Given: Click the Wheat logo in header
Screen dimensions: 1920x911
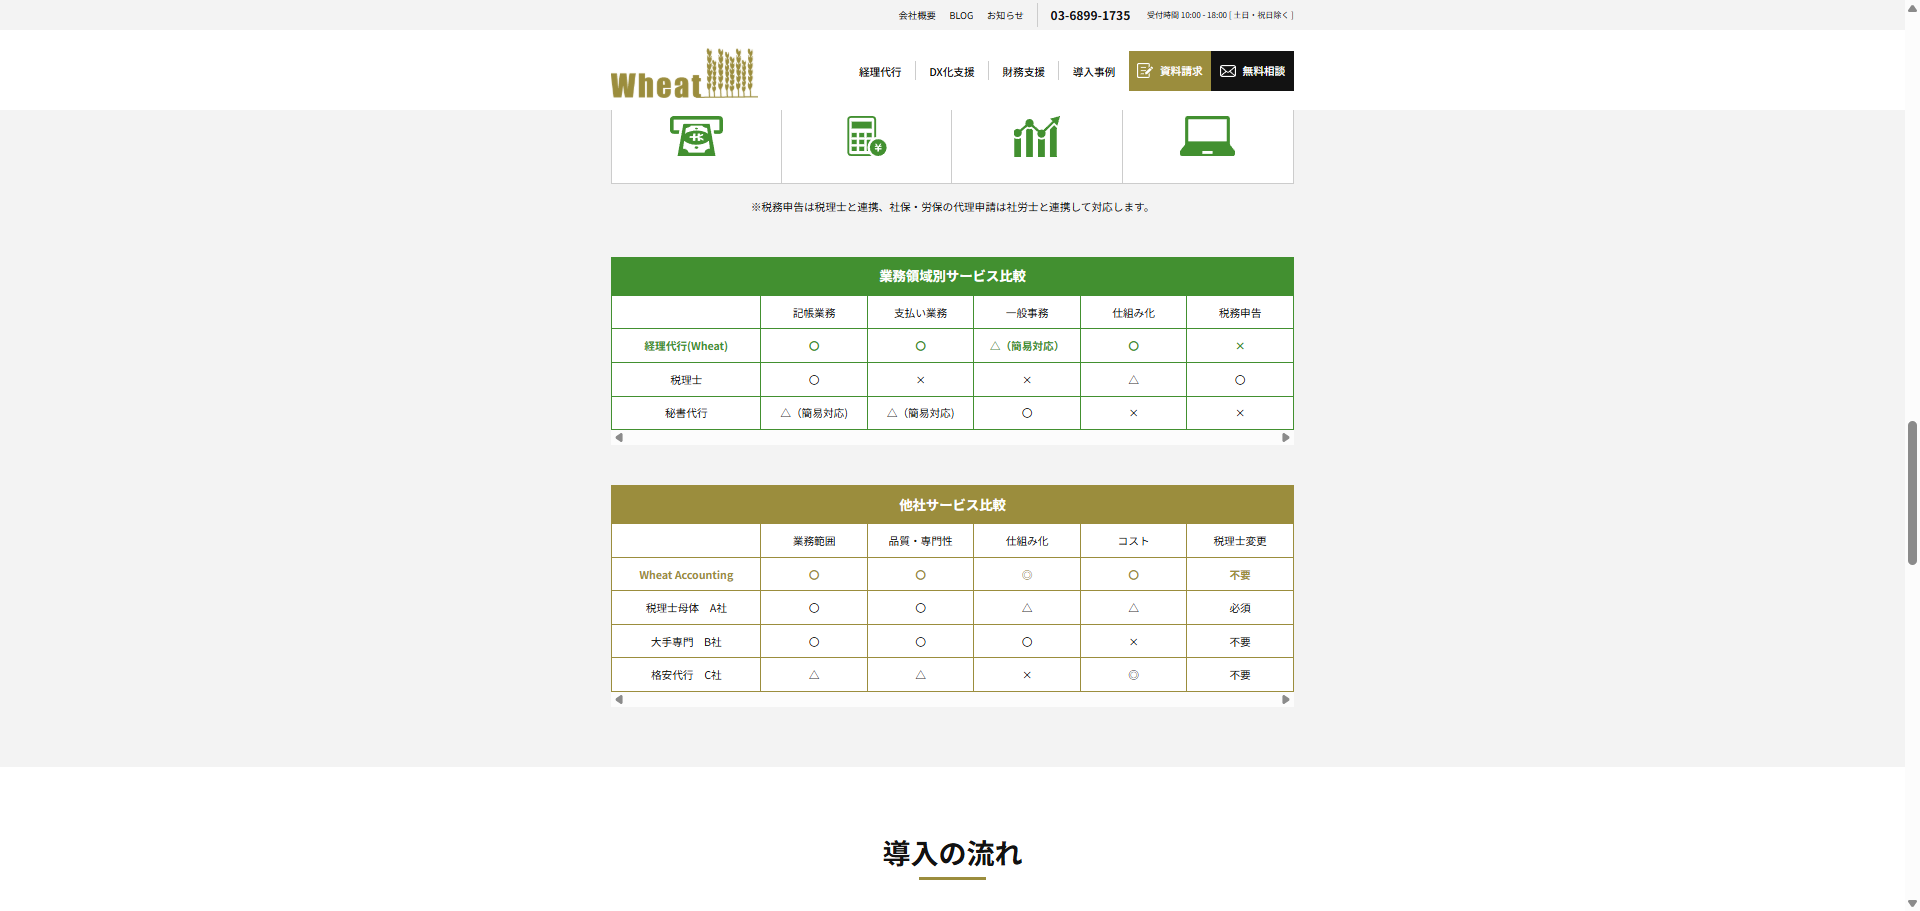Looking at the screenshot, I should (684, 74).
